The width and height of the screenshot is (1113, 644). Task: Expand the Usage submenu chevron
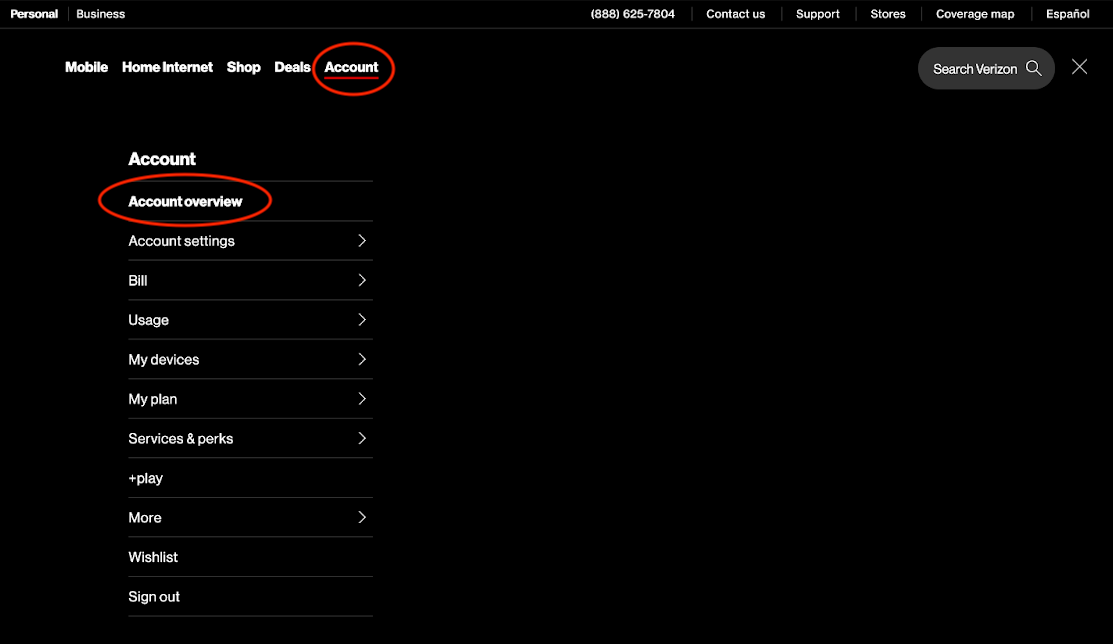pyautogui.click(x=362, y=320)
